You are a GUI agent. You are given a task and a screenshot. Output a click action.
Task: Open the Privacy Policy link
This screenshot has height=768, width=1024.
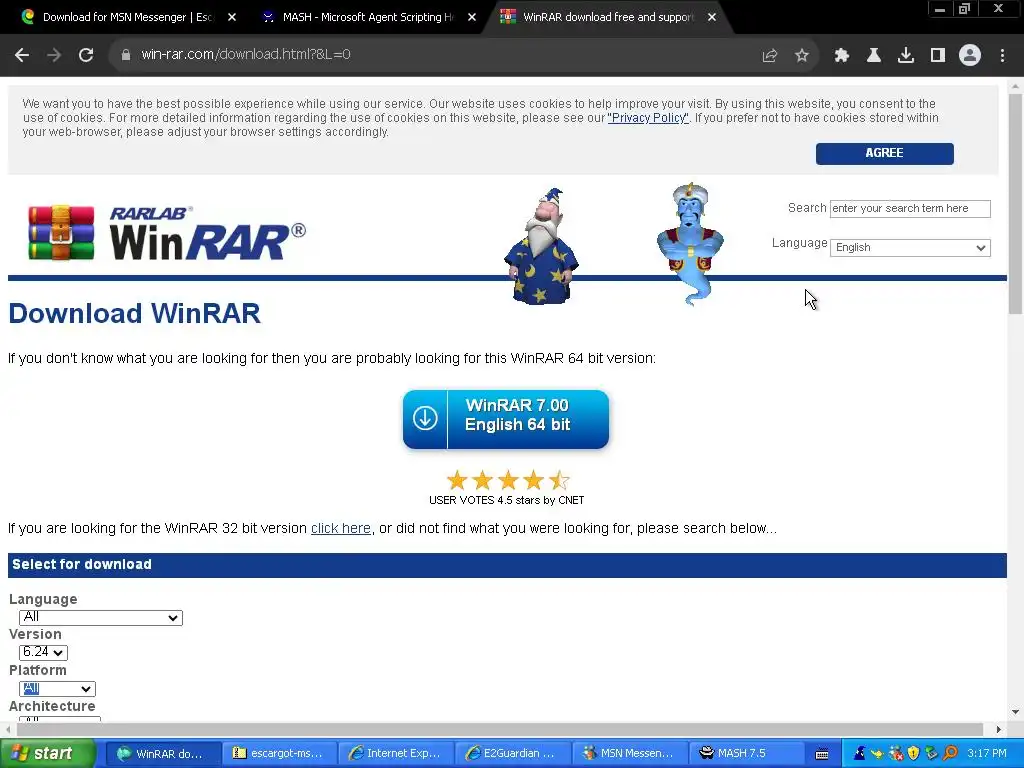[648, 118]
